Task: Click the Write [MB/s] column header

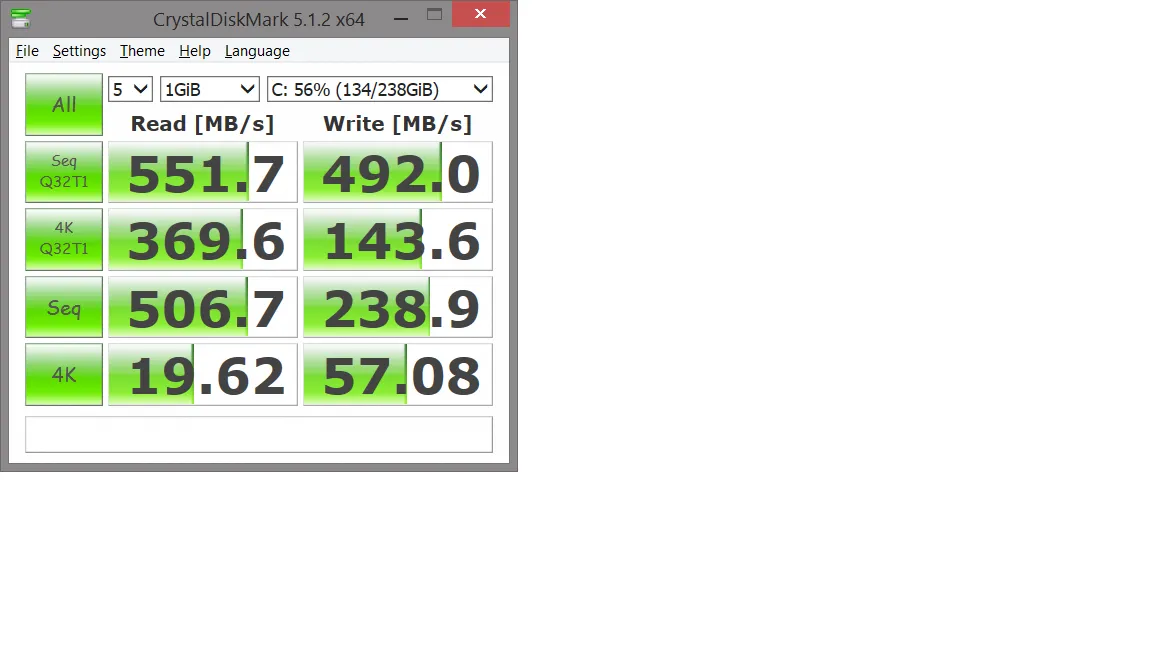Action: point(397,123)
